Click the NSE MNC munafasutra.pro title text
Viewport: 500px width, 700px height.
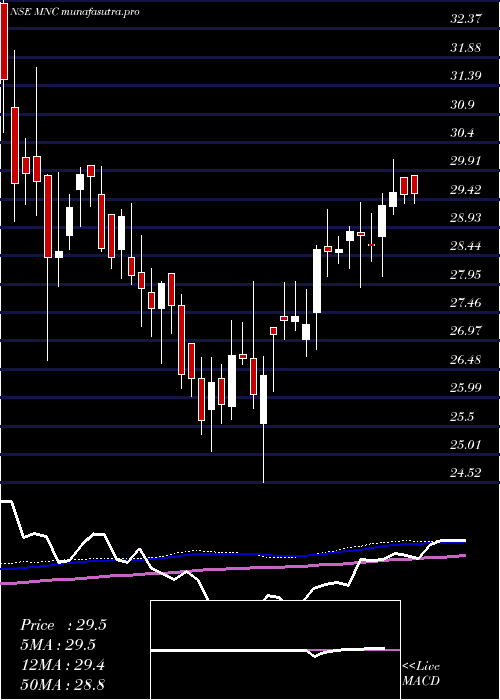[x=75, y=12]
